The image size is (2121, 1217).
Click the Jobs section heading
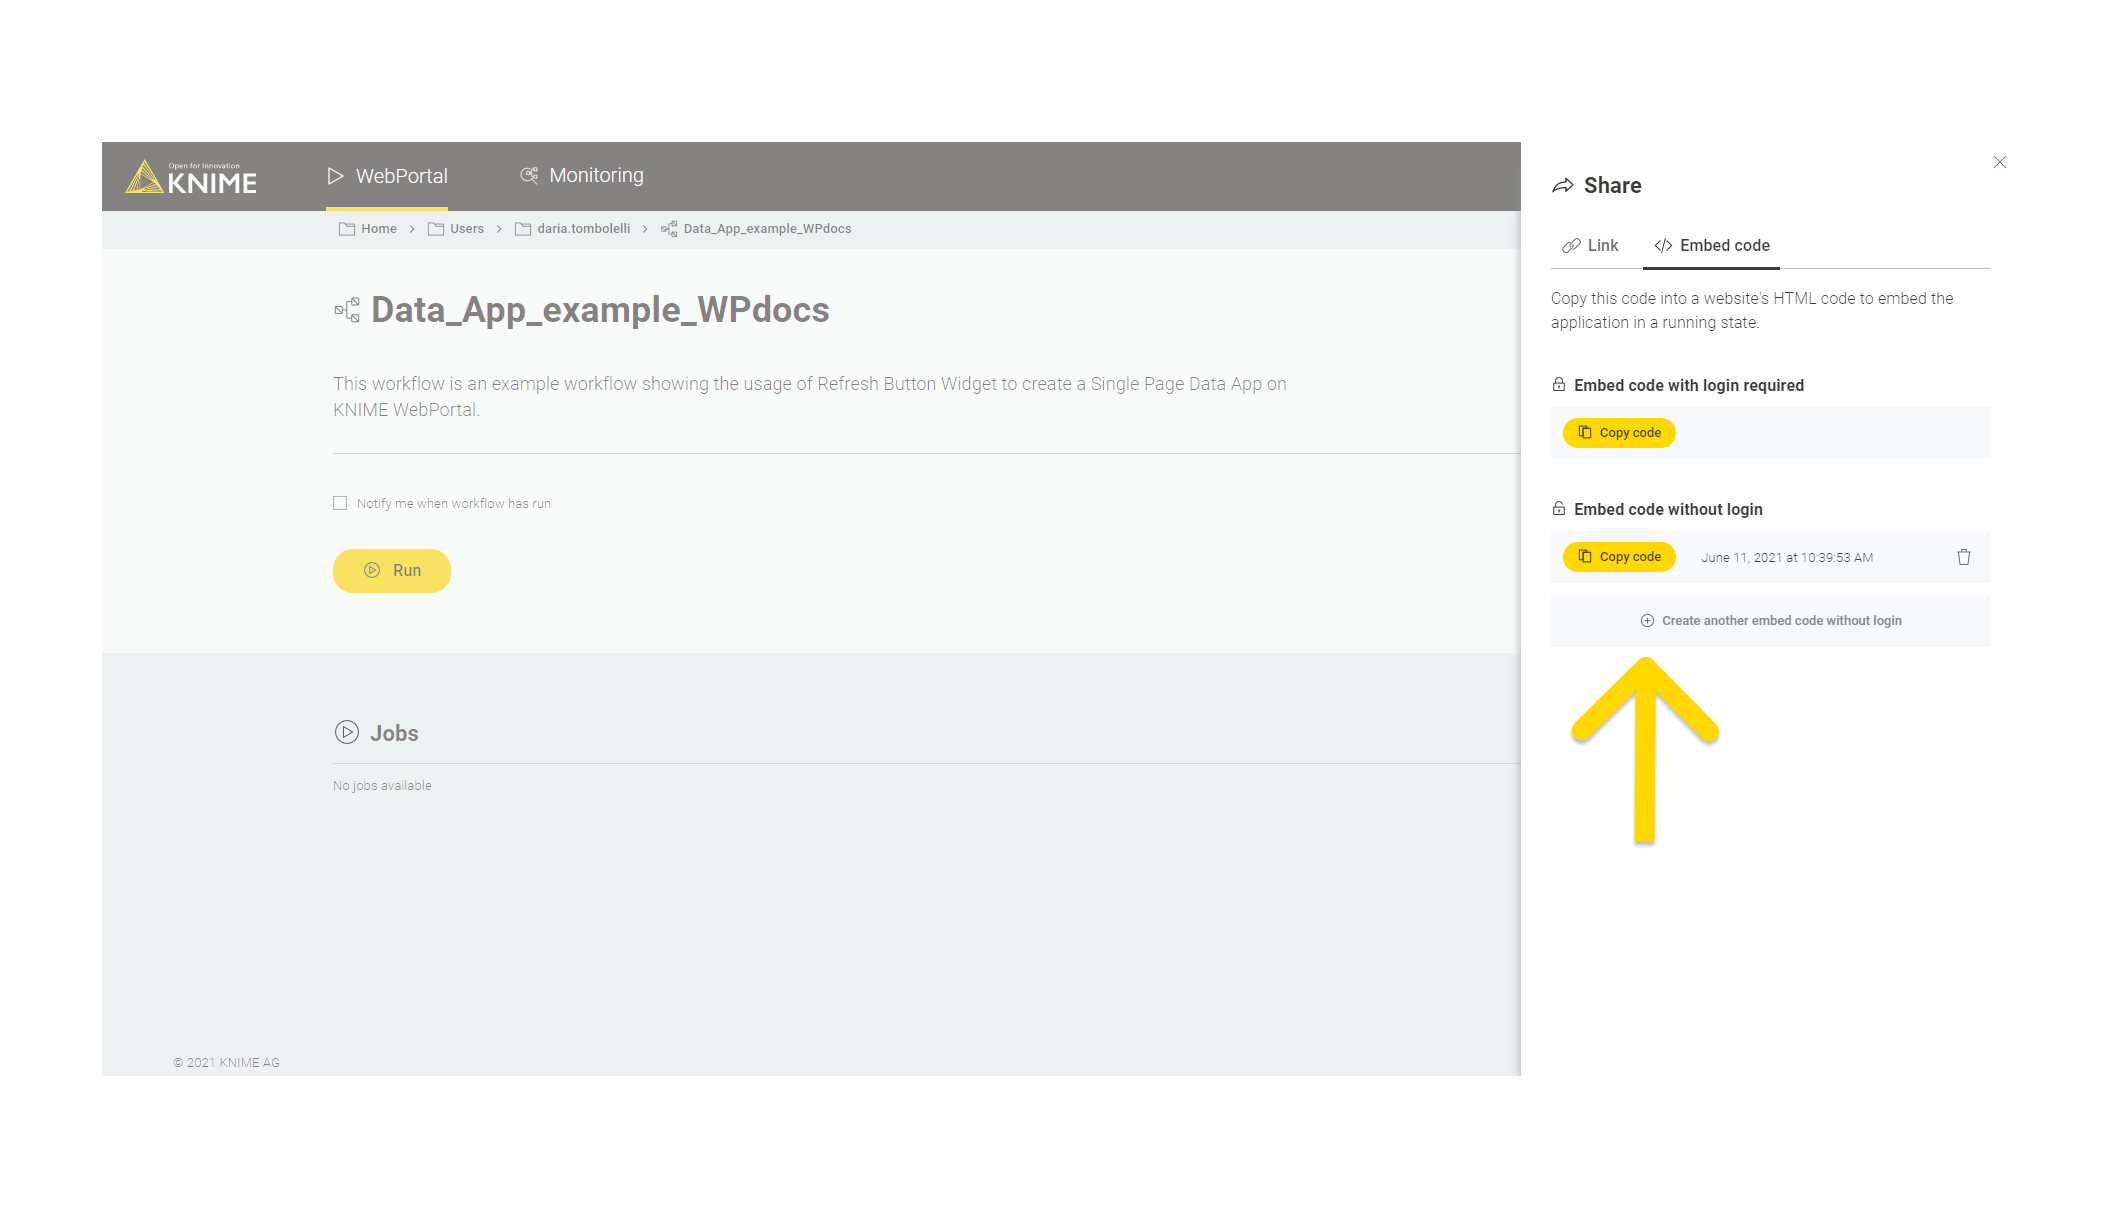click(394, 733)
